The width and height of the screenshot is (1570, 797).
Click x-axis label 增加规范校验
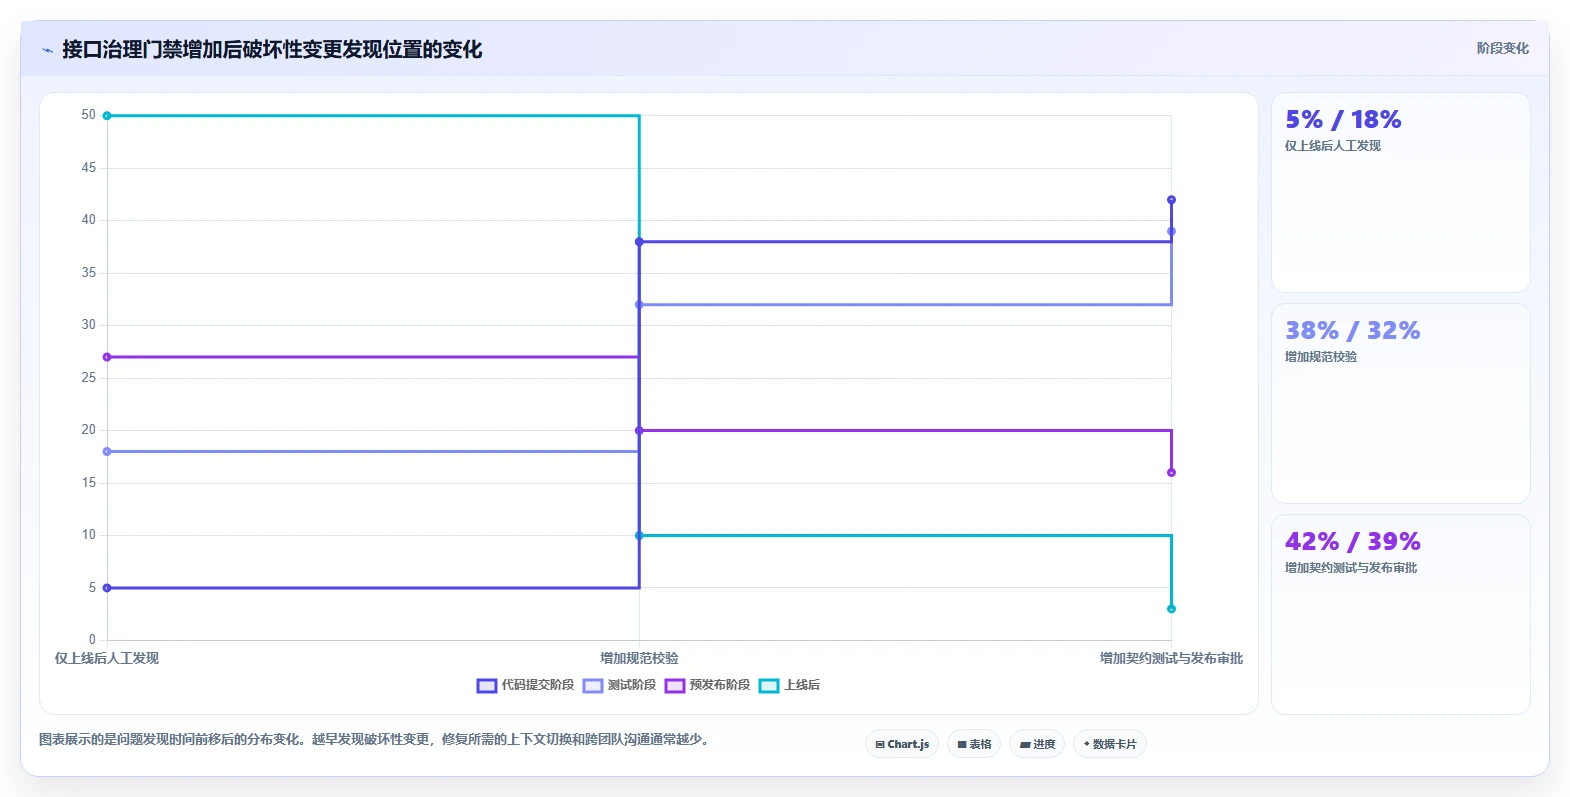[639, 658]
